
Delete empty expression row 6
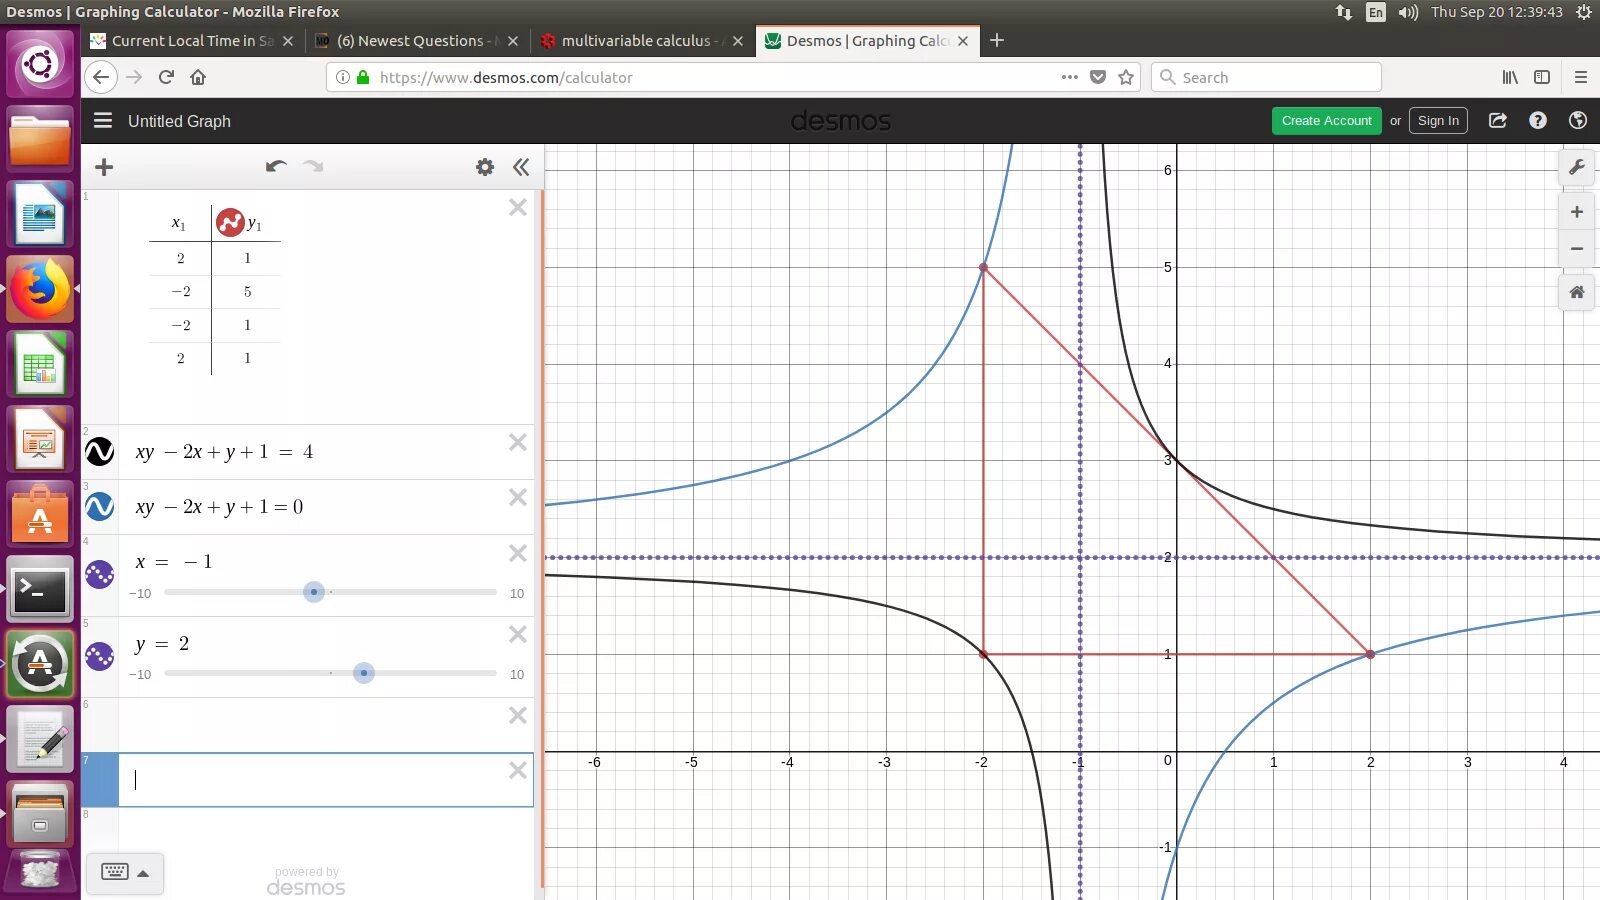coord(518,715)
